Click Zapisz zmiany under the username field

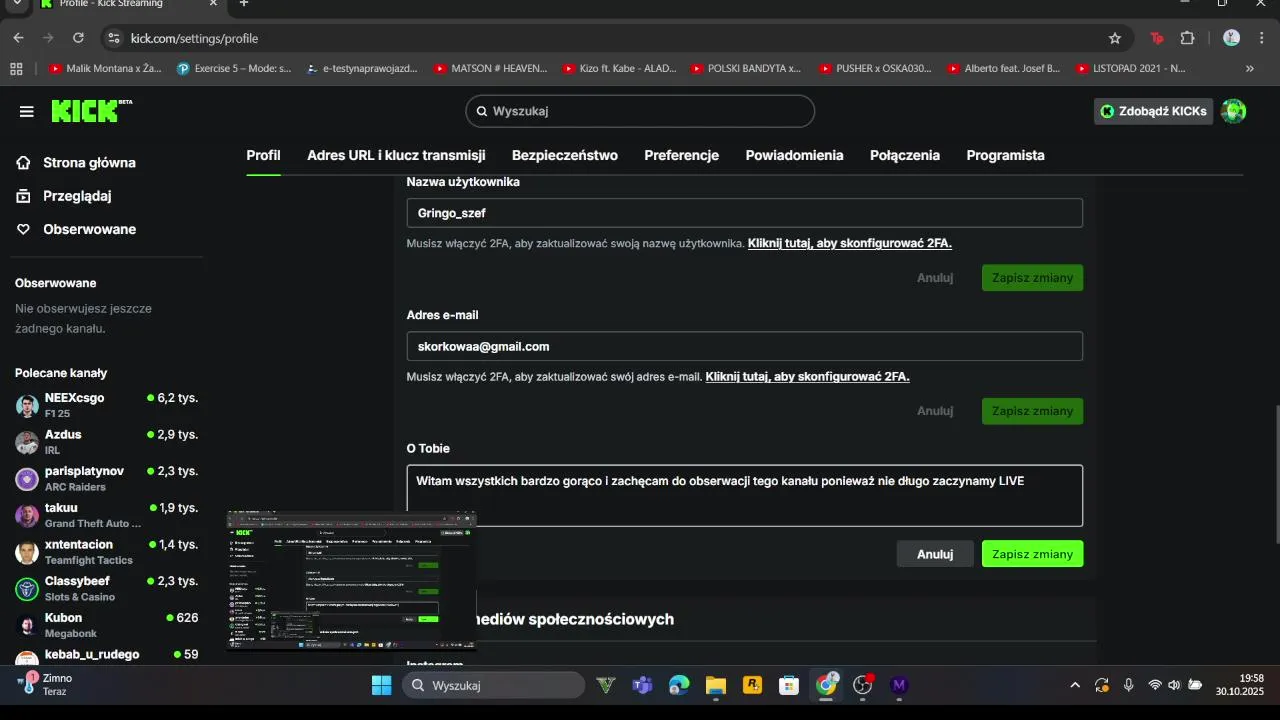point(1032,277)
